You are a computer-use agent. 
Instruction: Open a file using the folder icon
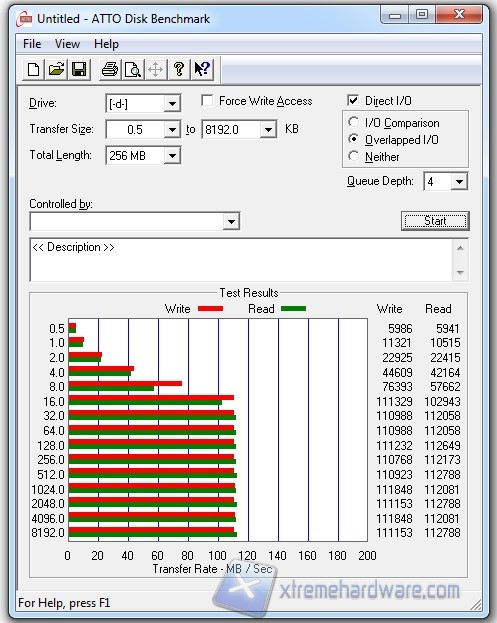tap(56, 70)
